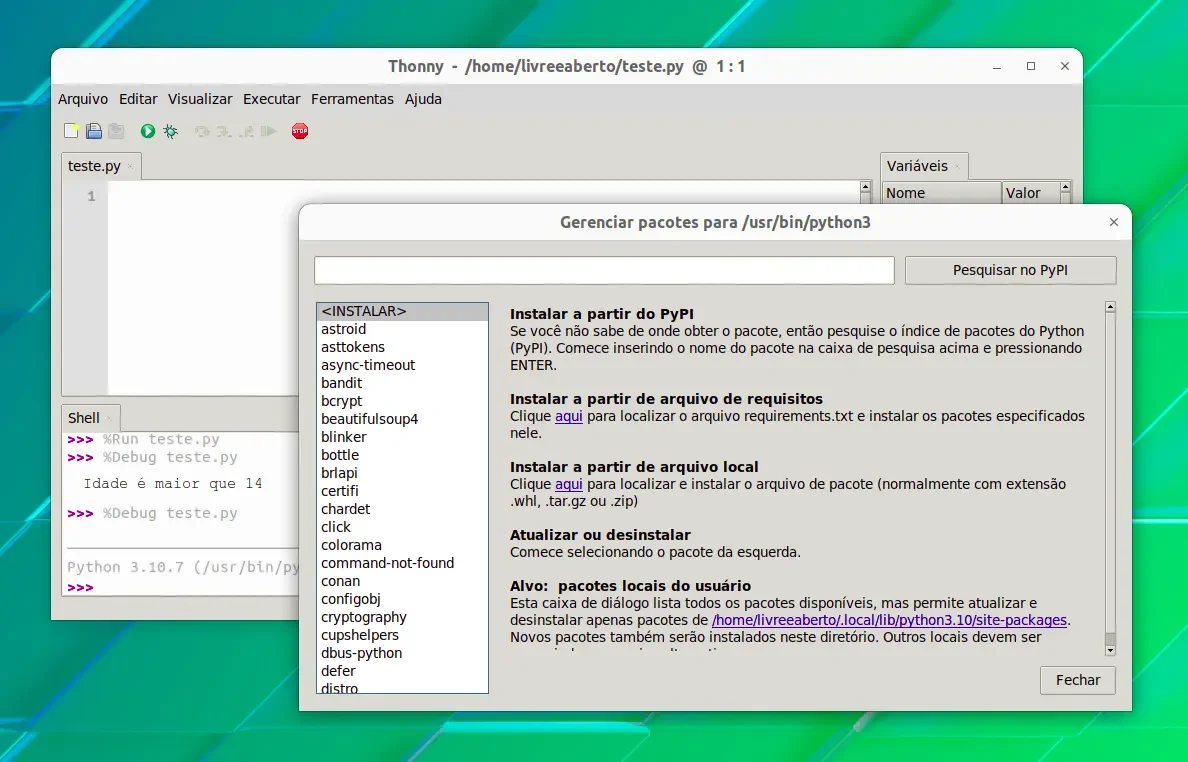1188x762 pixels.
Task: Open the Arquivo menu
Action: coord(83,99)
